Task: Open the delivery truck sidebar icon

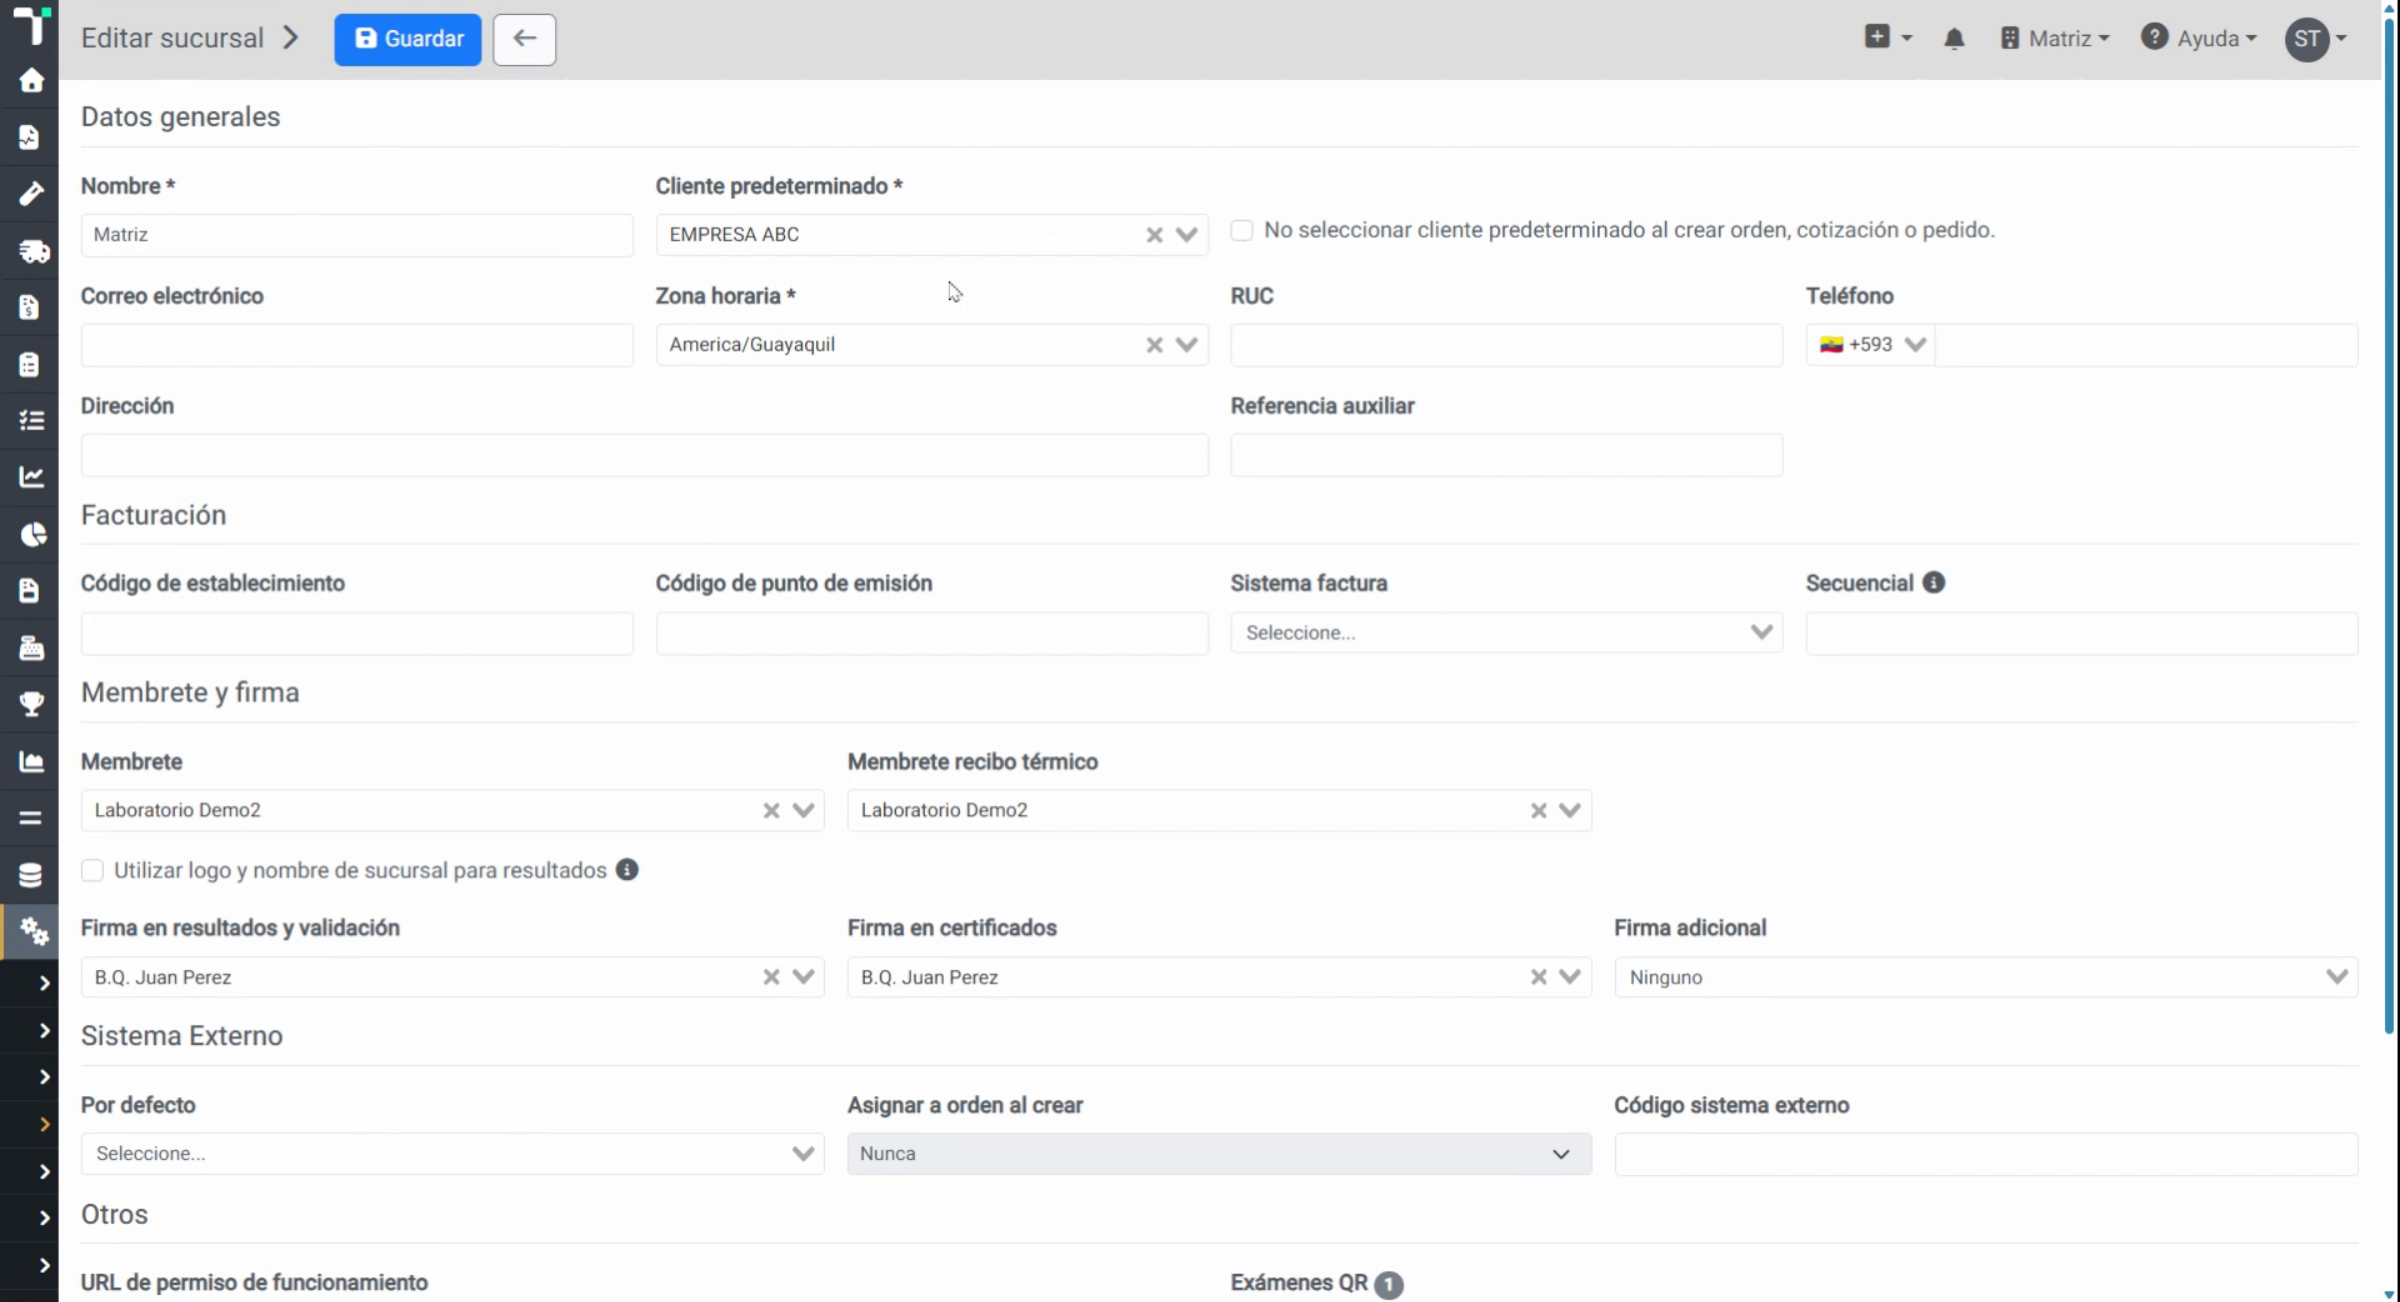Action: tap(31, 250)
